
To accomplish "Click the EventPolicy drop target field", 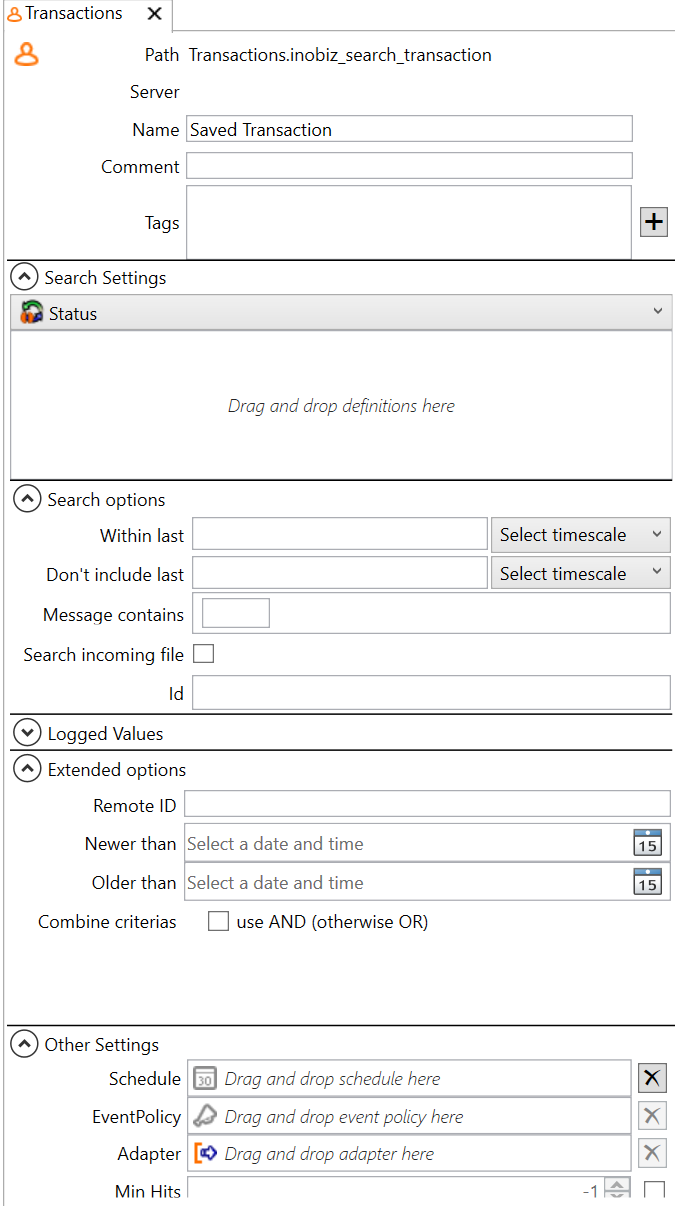I will [x=409, y=1116].
